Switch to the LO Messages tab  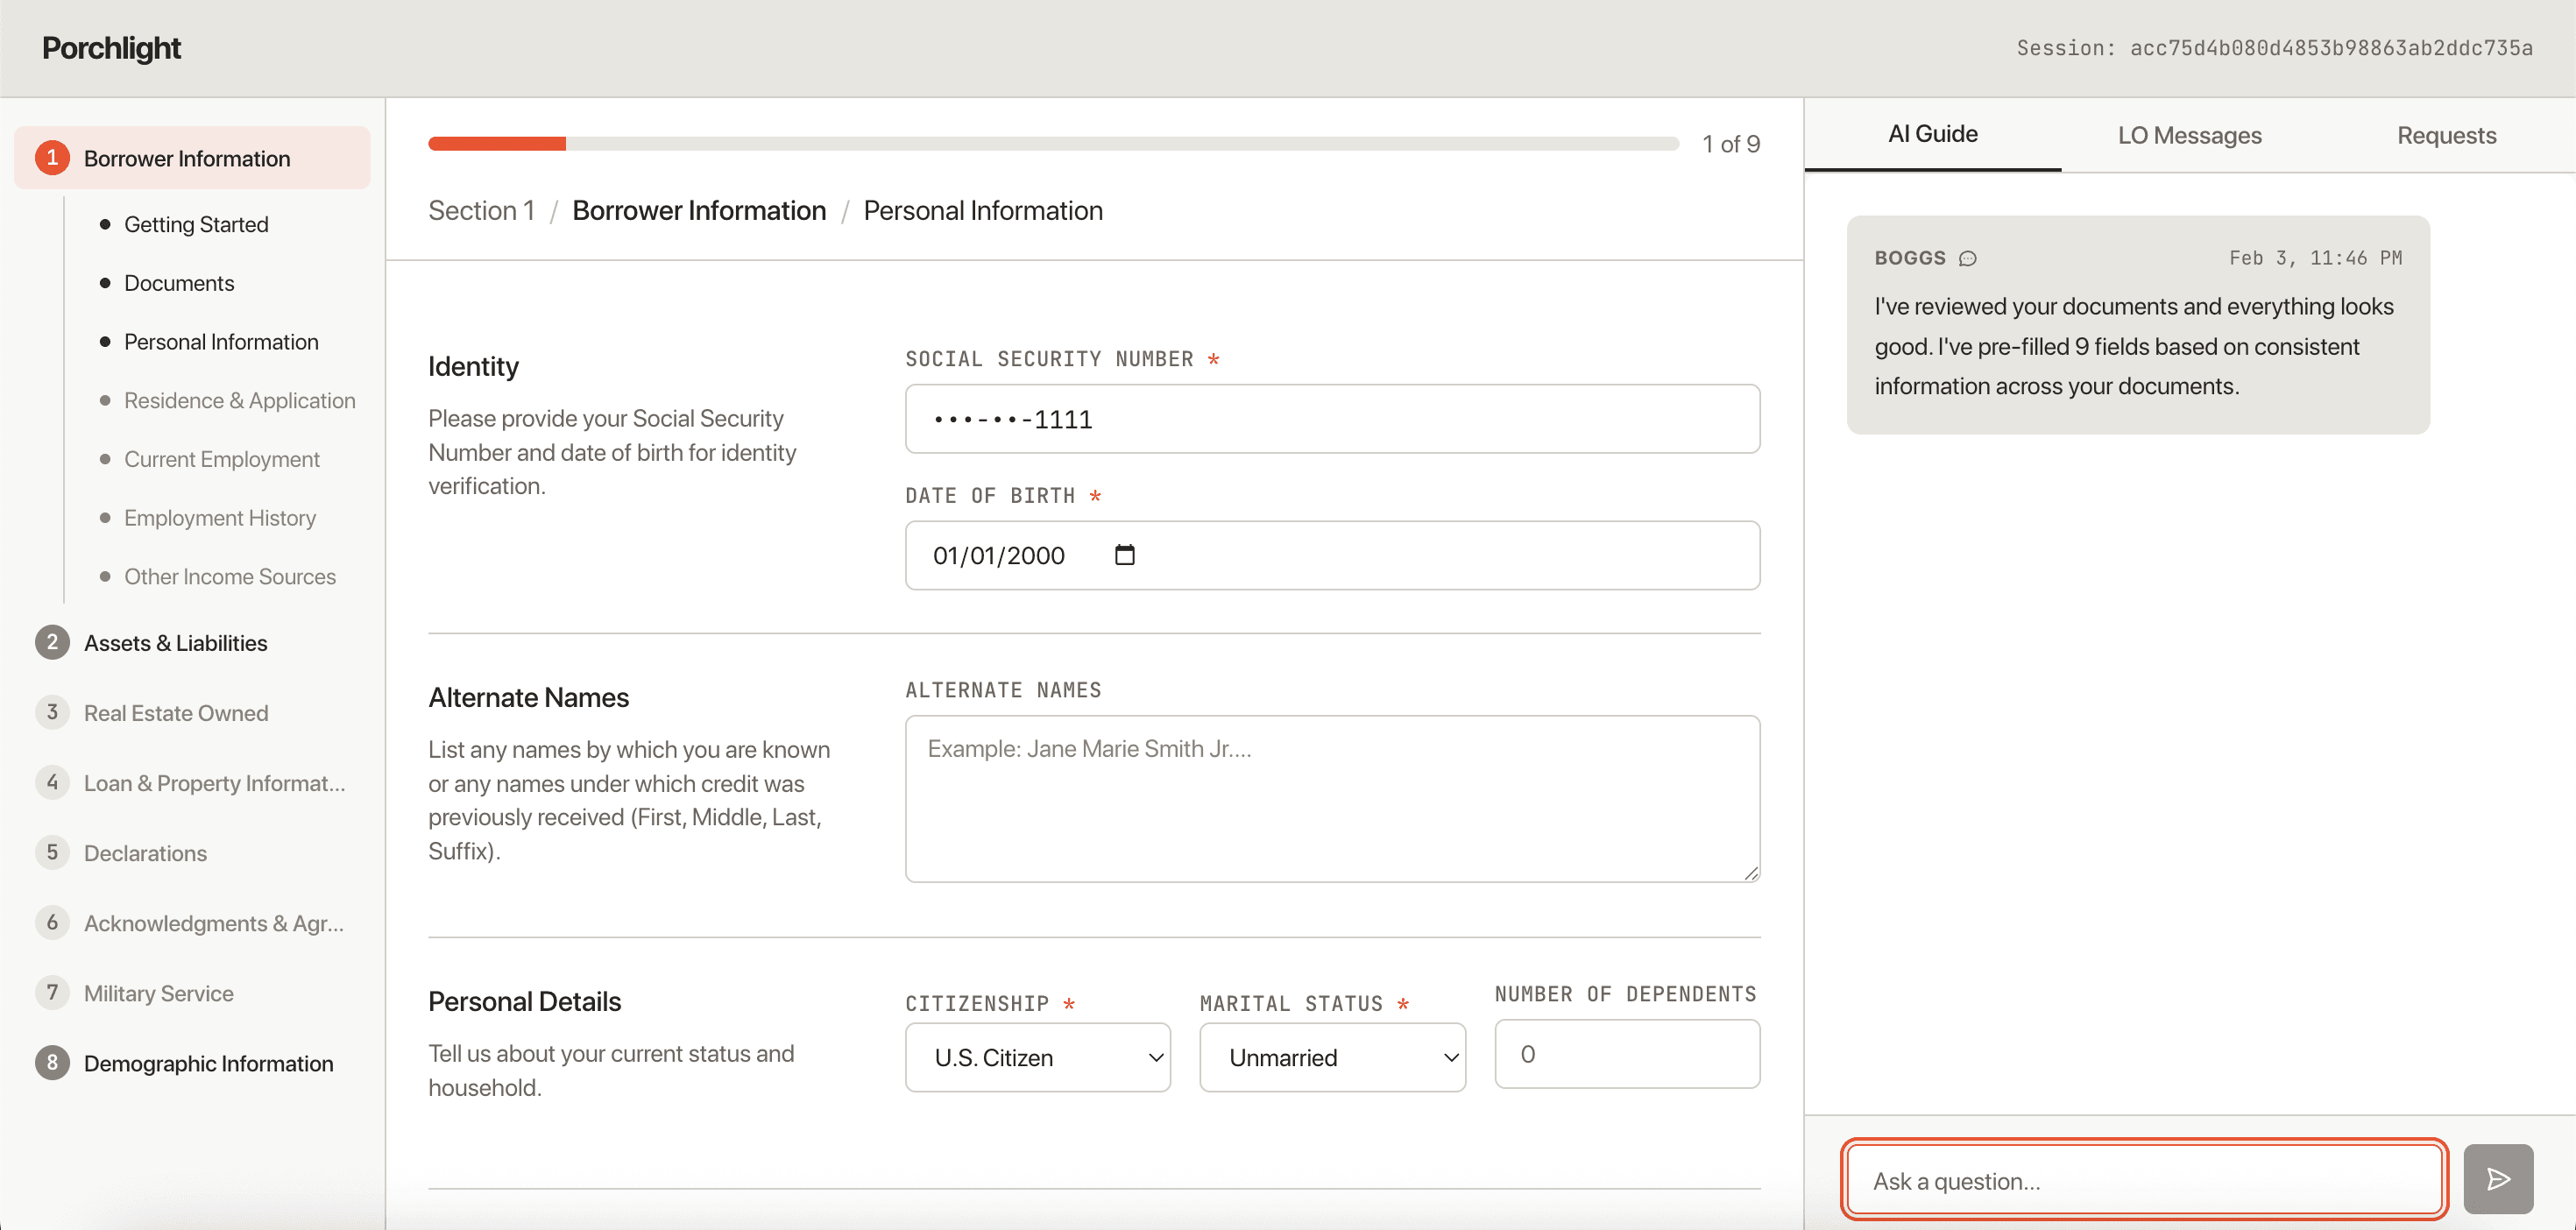click(2189, 134)
